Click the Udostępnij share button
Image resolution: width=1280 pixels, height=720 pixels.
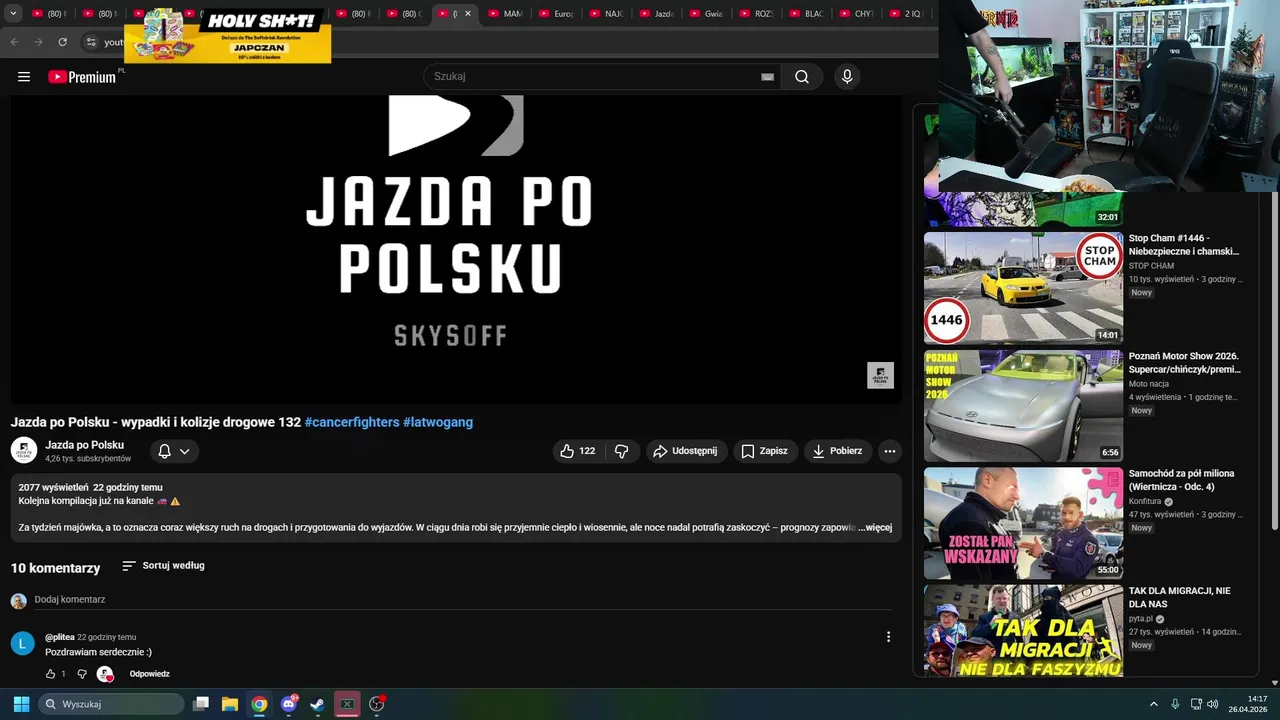coord(686,451)
